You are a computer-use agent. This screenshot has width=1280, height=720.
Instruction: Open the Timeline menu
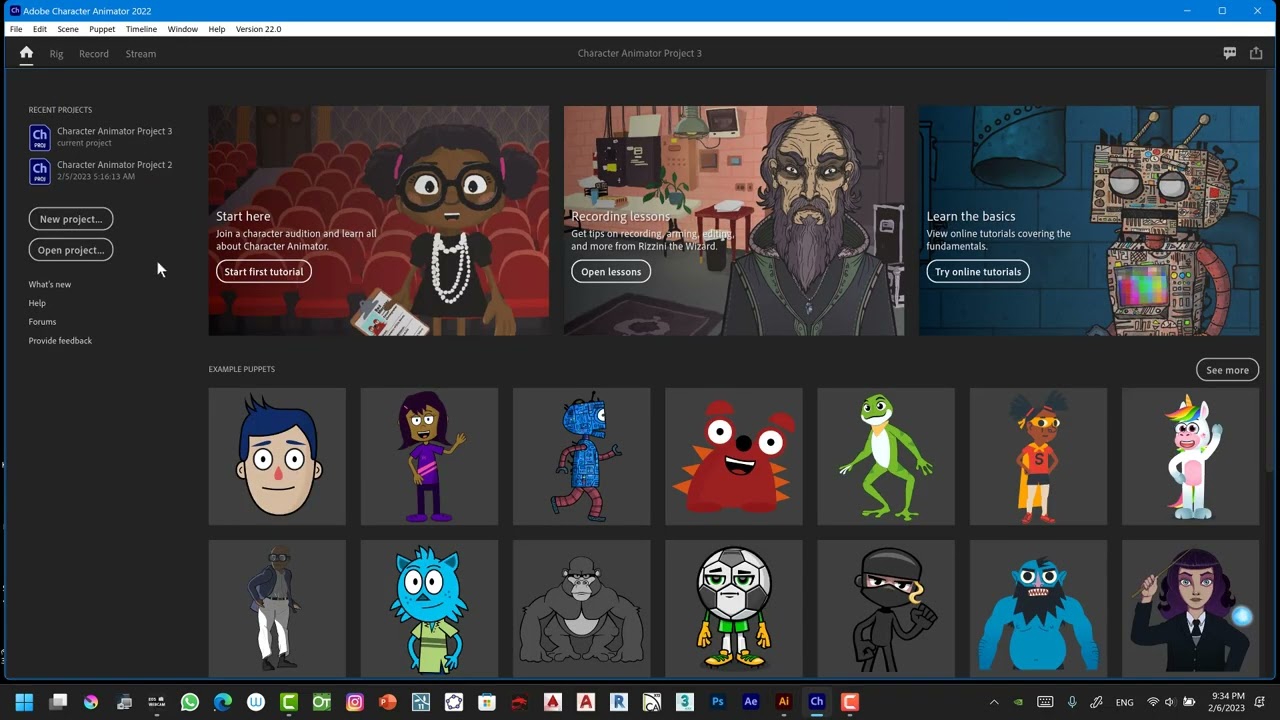point(141,29)
